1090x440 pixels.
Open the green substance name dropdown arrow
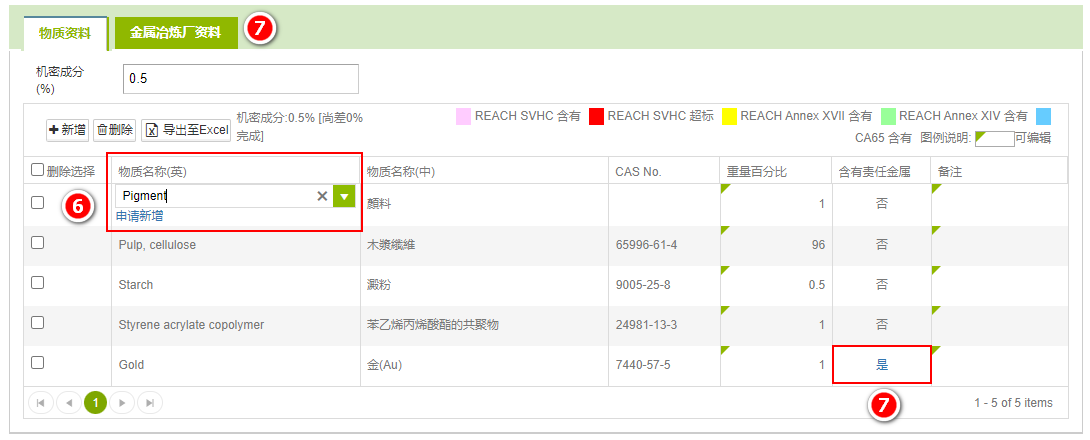[344, 197]
